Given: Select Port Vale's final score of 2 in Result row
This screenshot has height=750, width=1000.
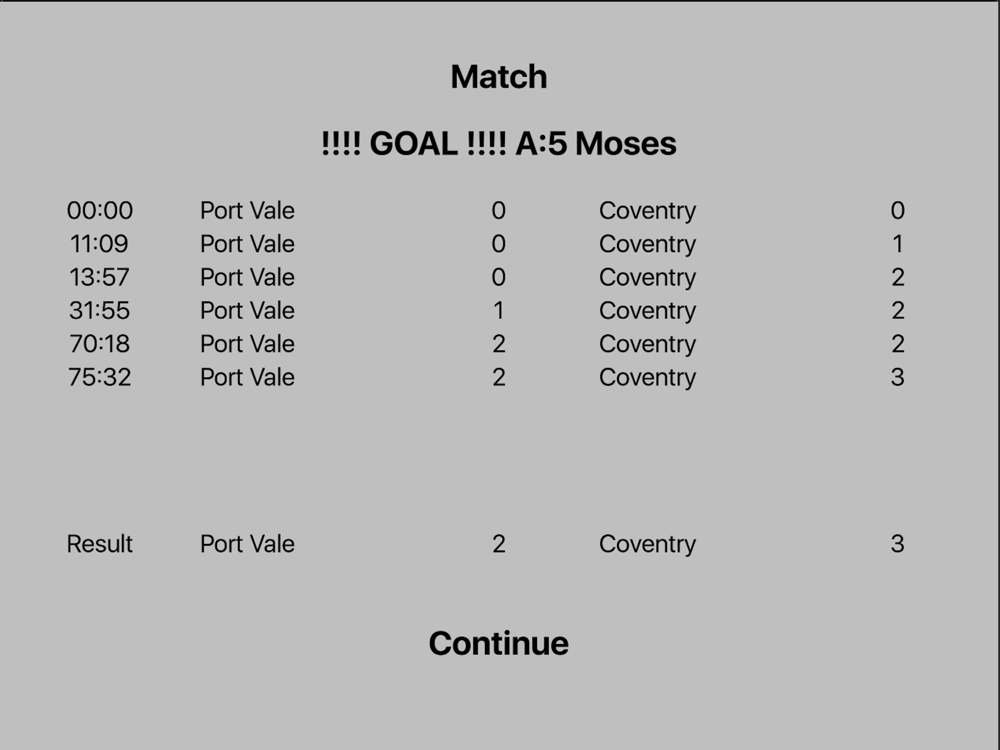Looking at the screenshot, I should point(499,544).
